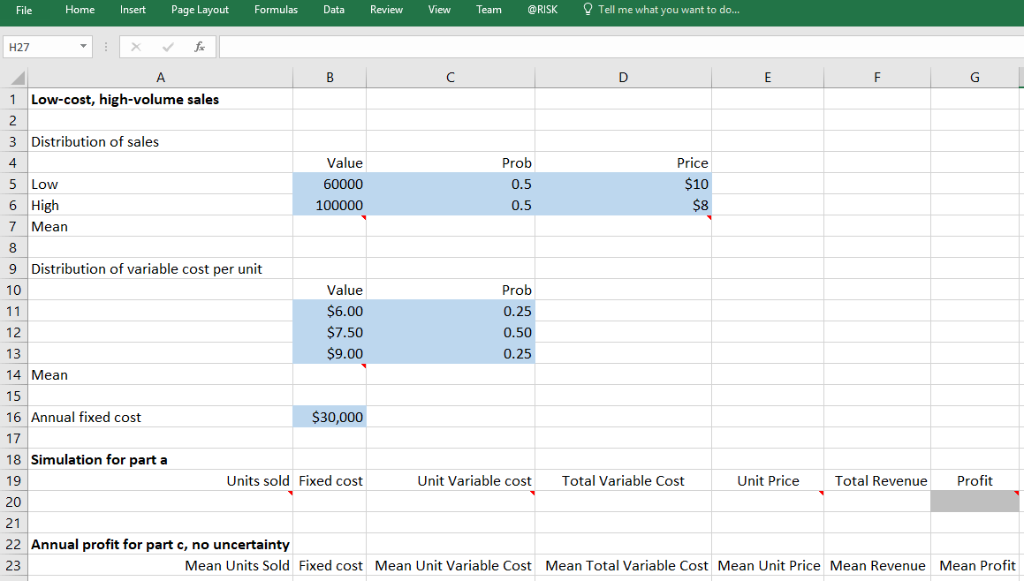Switch to the Data ribbon tab
Viewport: 1024px width, 581px height.
(x=333, y=10)
